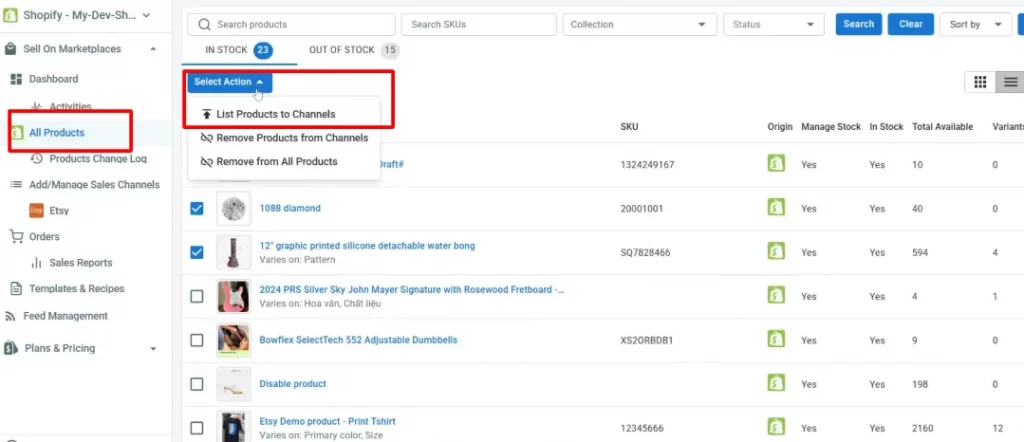The width and height of the screenshot is (1024, 442).
Task: Click the Activities pulse icon
Action: click(x=37, y=106)
